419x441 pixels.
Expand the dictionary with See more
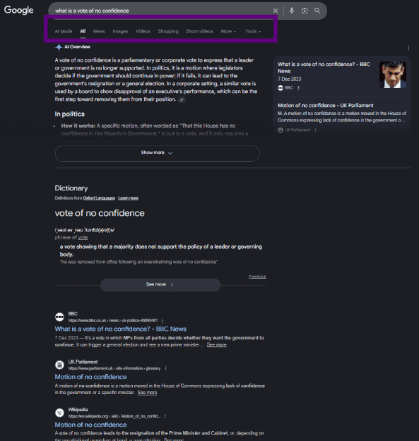click(160, 285)
